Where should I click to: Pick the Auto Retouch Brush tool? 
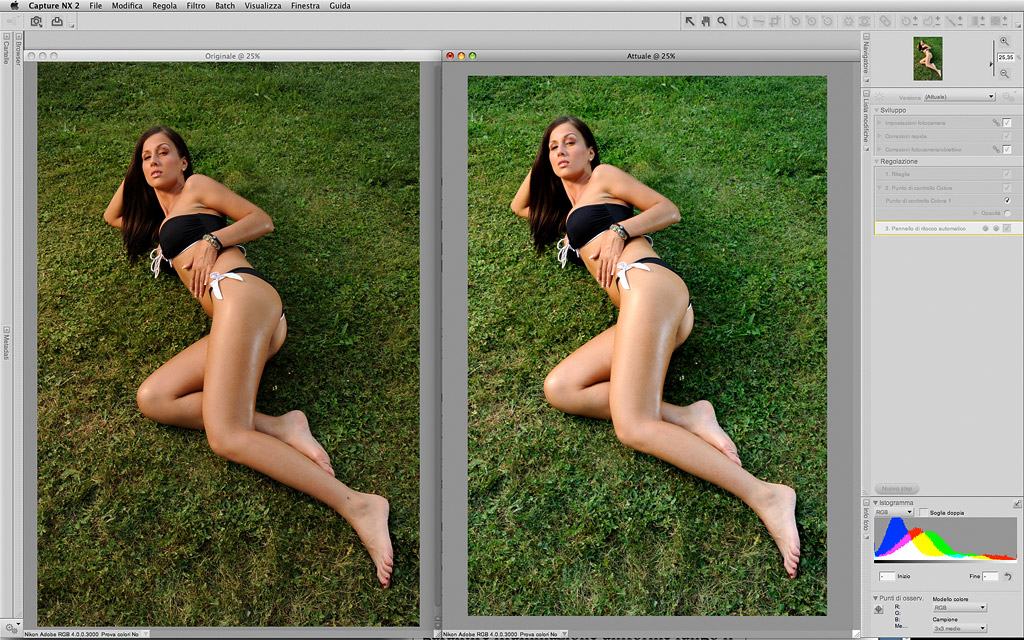coord(885,22)
